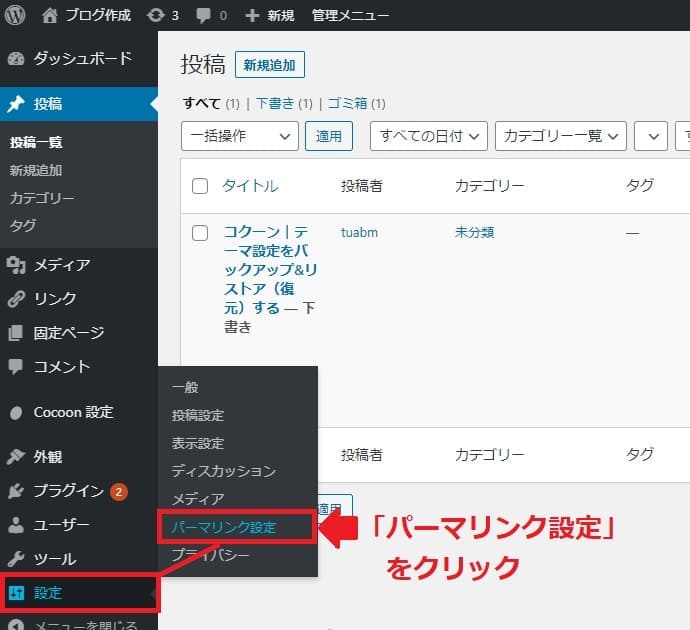The image size is (690, 630).
Task: Click author link tuabm
Action: click(359, 232)
